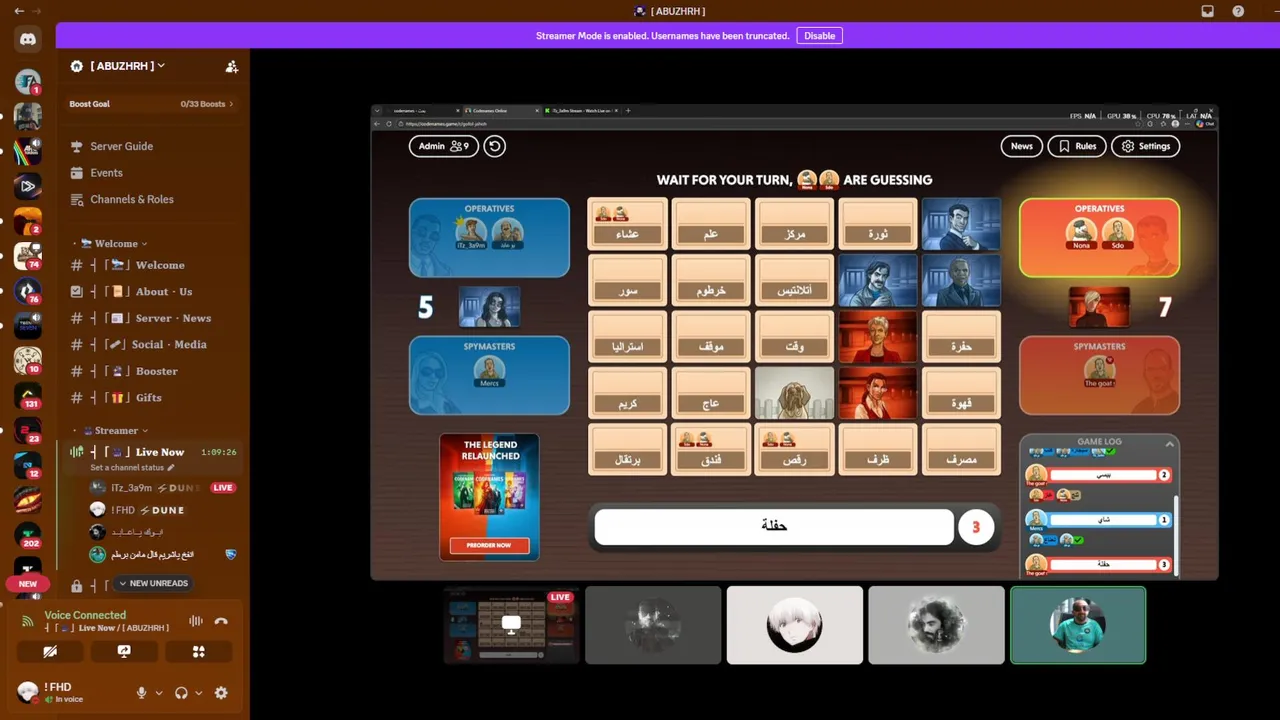Viewport: 1280px width, 720px height.
Task: Open the server icon with 74 badge
Action: 28,256
